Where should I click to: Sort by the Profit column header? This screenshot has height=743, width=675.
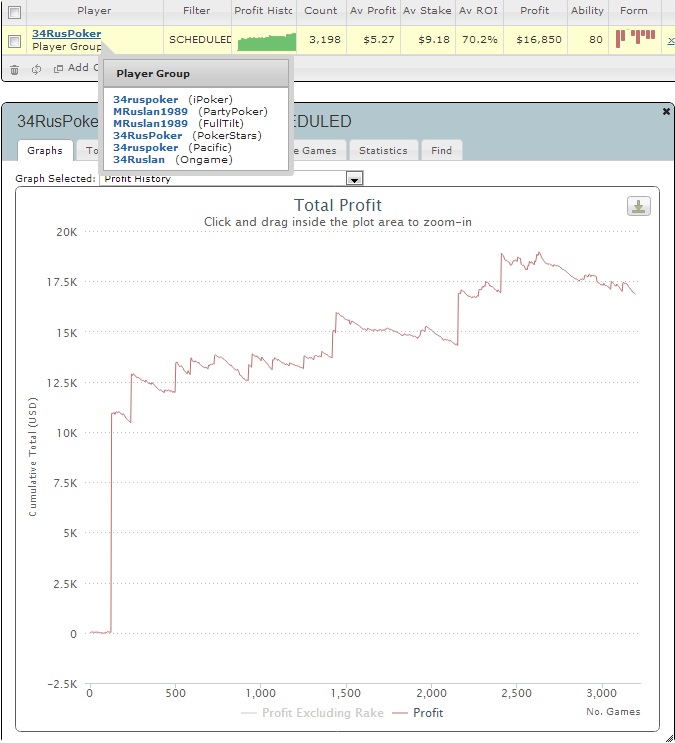[535, 10]
